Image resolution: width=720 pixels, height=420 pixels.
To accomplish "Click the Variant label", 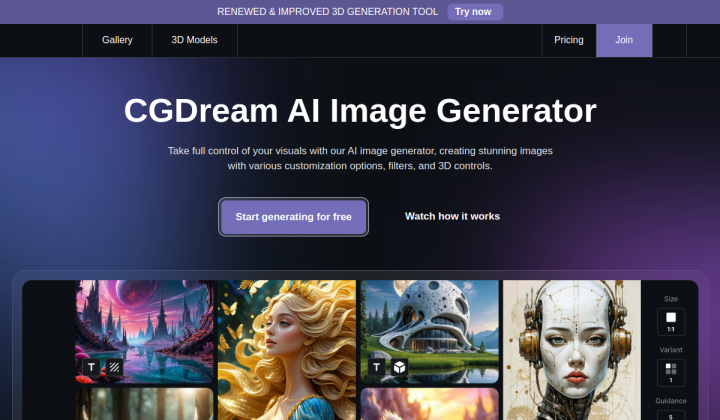I will pos(671,350).
